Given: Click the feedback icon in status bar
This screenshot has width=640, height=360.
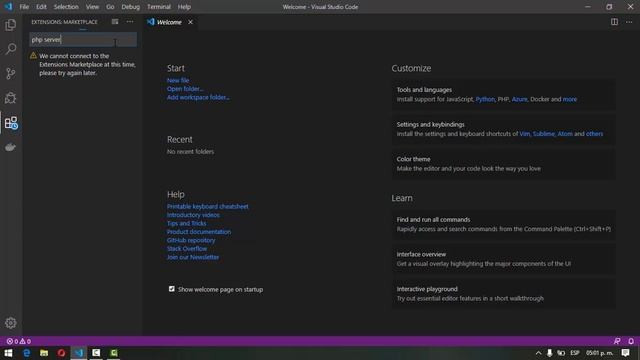Looking at the screenshot, I should tap(617, 341).
